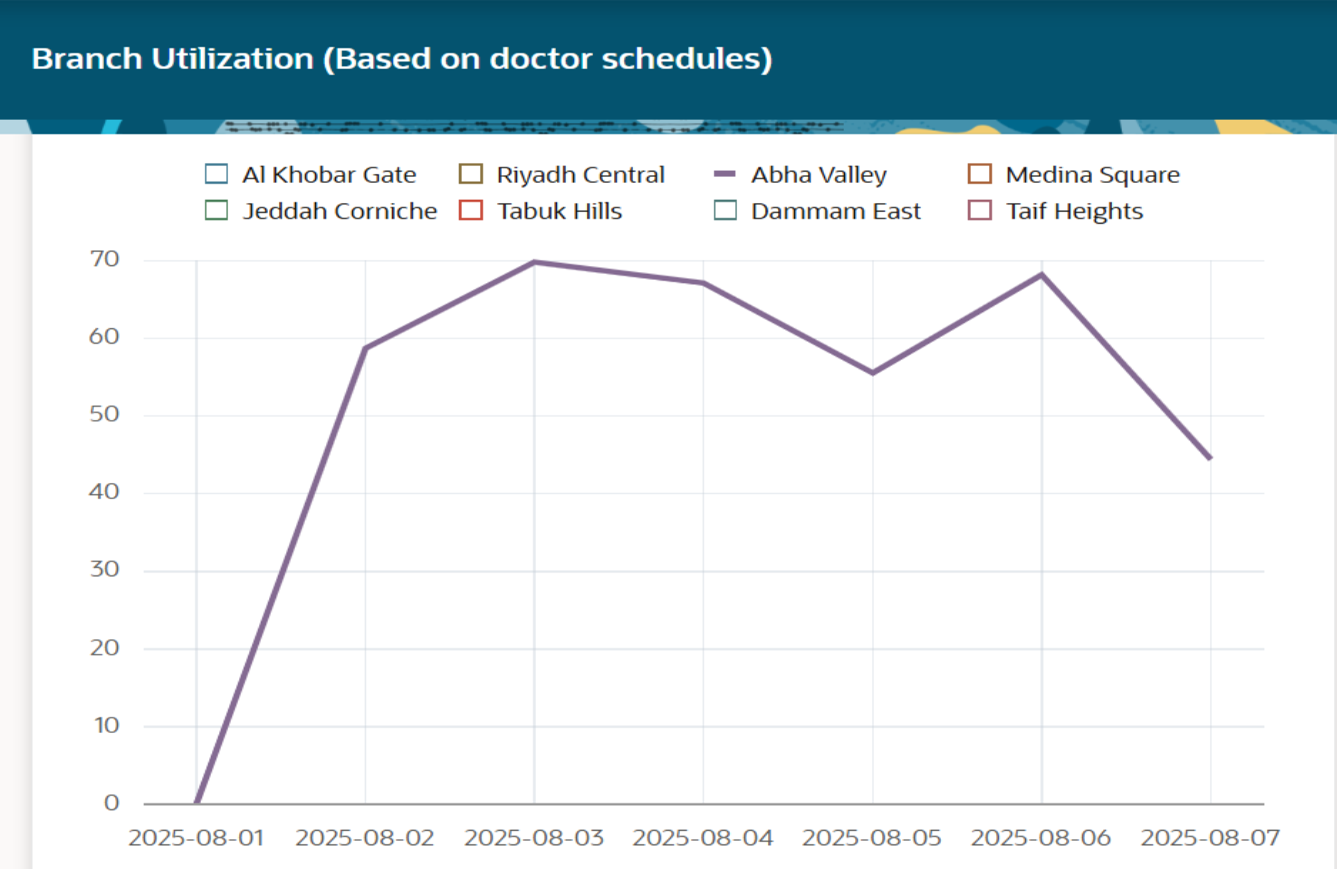Click the 2025-08-01 x-axis date label

(196, 837)
